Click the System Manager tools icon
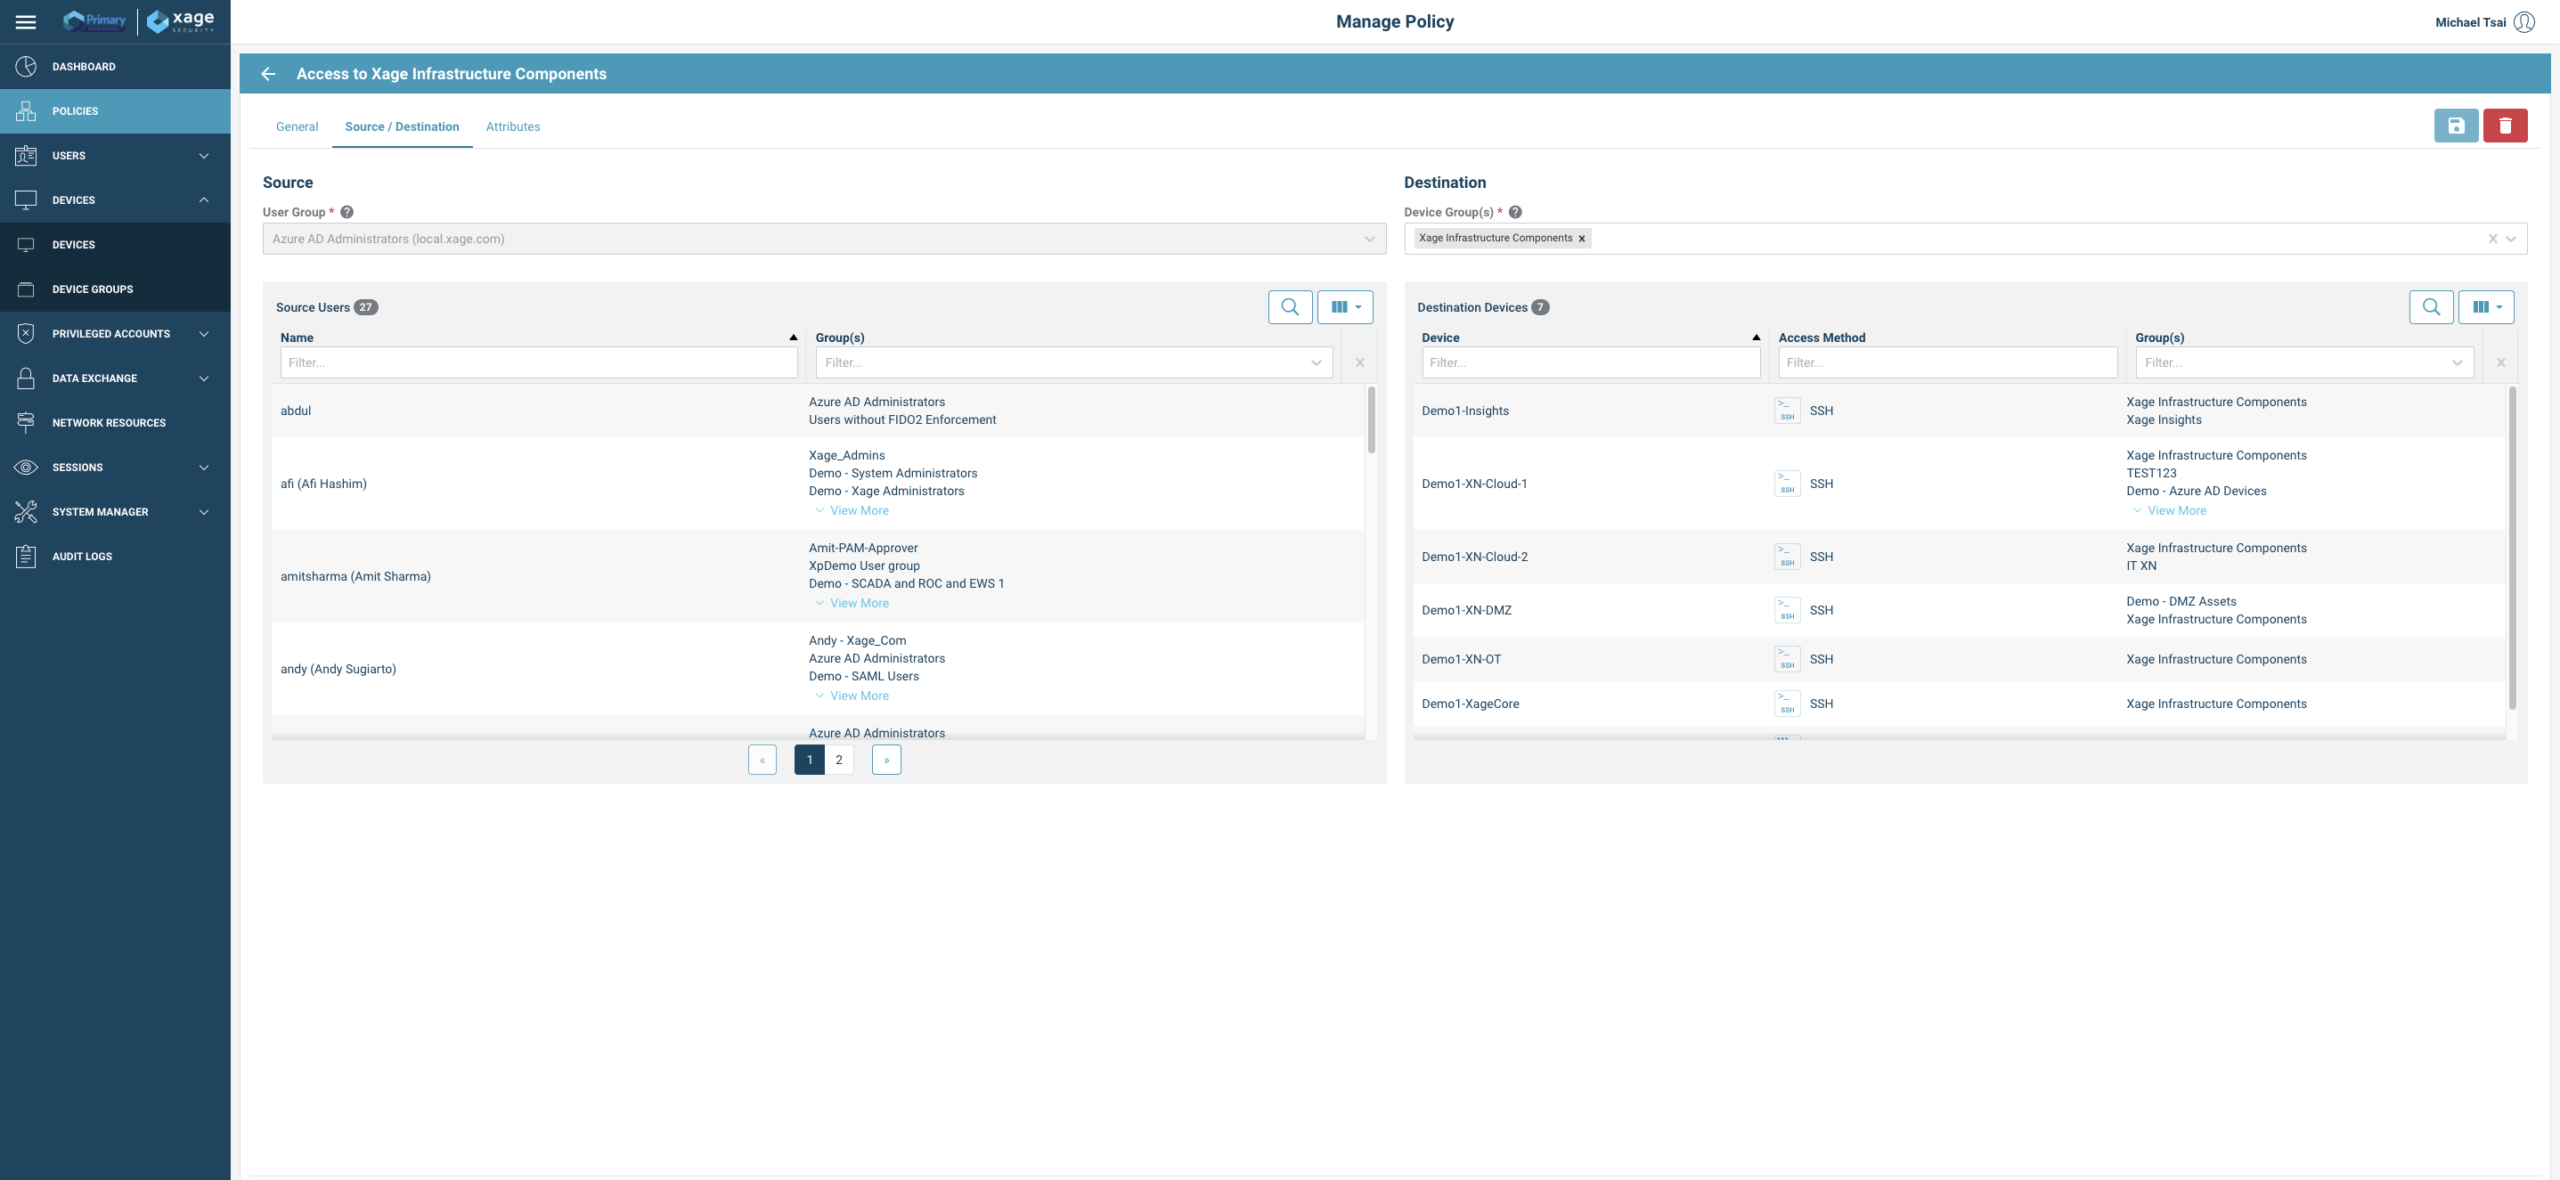This screenshot has width=2560, height=1180. pos(26,511)
